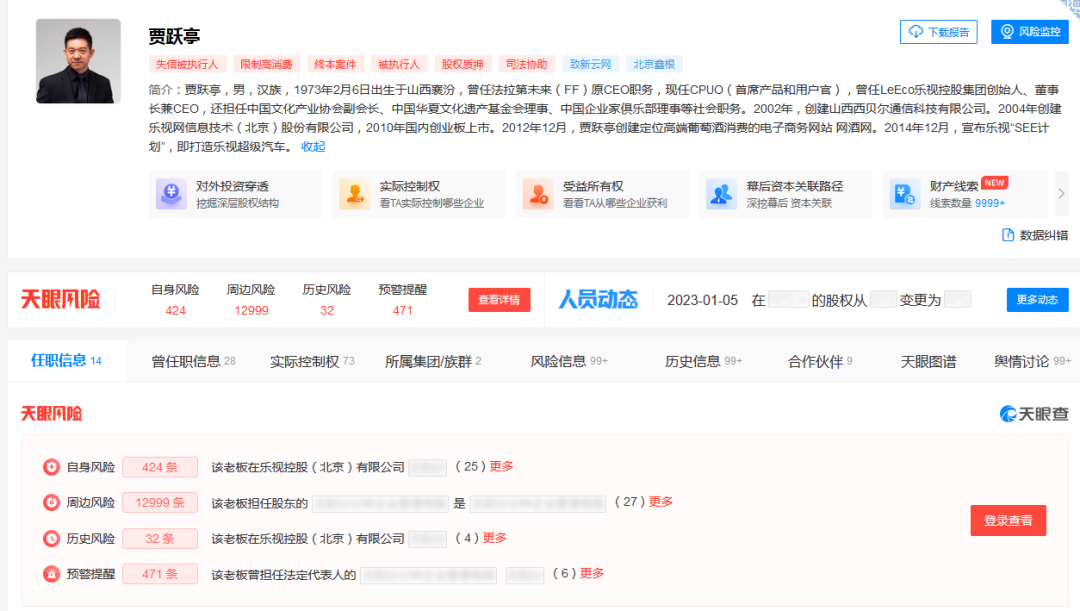This screenshot has width=1080, height=611.
Task: Click the download cloud icon on 下载报告
Action: click(x=916, y=31)
